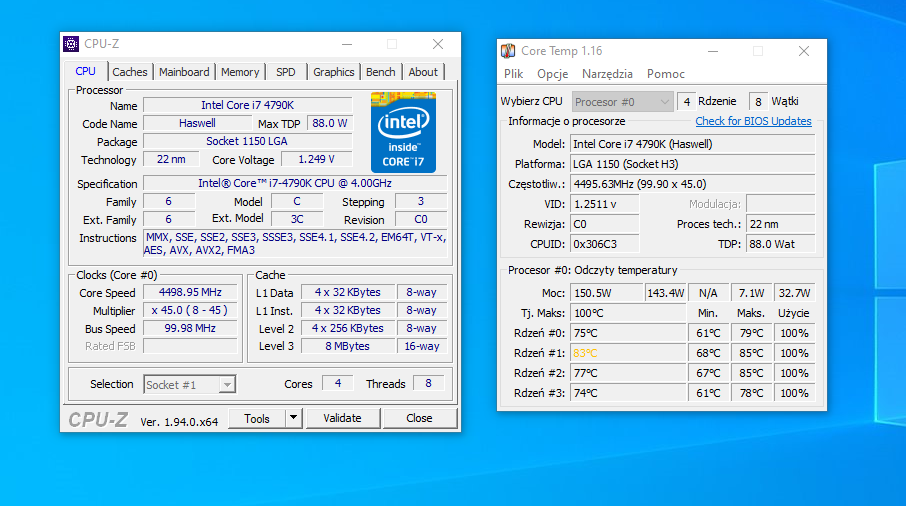Click the Moc power value 150.5W
This screenshot has width=906, height=506.
click(x=607, y=293)
